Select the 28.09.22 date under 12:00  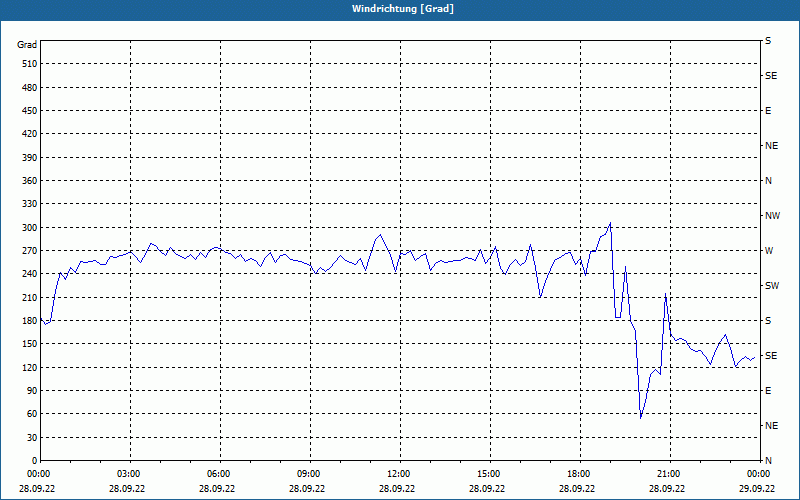click(x=397, y=489)
